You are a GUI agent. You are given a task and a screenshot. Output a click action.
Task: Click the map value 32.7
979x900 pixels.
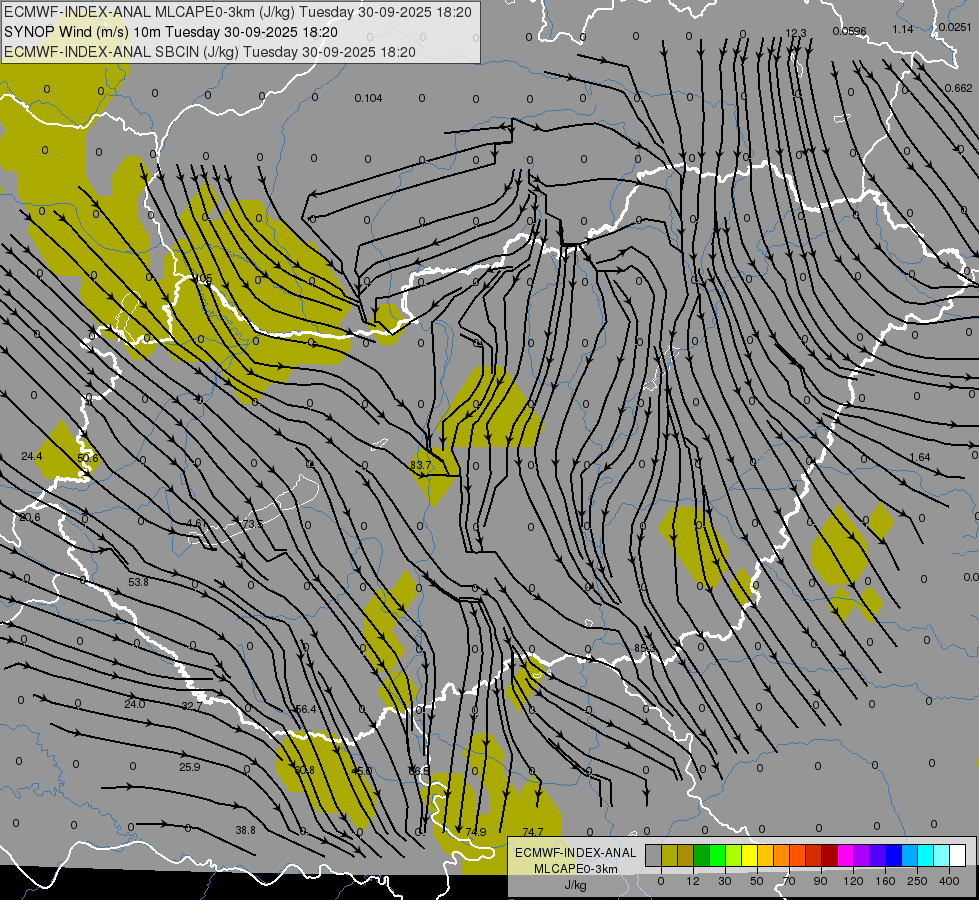point(192,707)
